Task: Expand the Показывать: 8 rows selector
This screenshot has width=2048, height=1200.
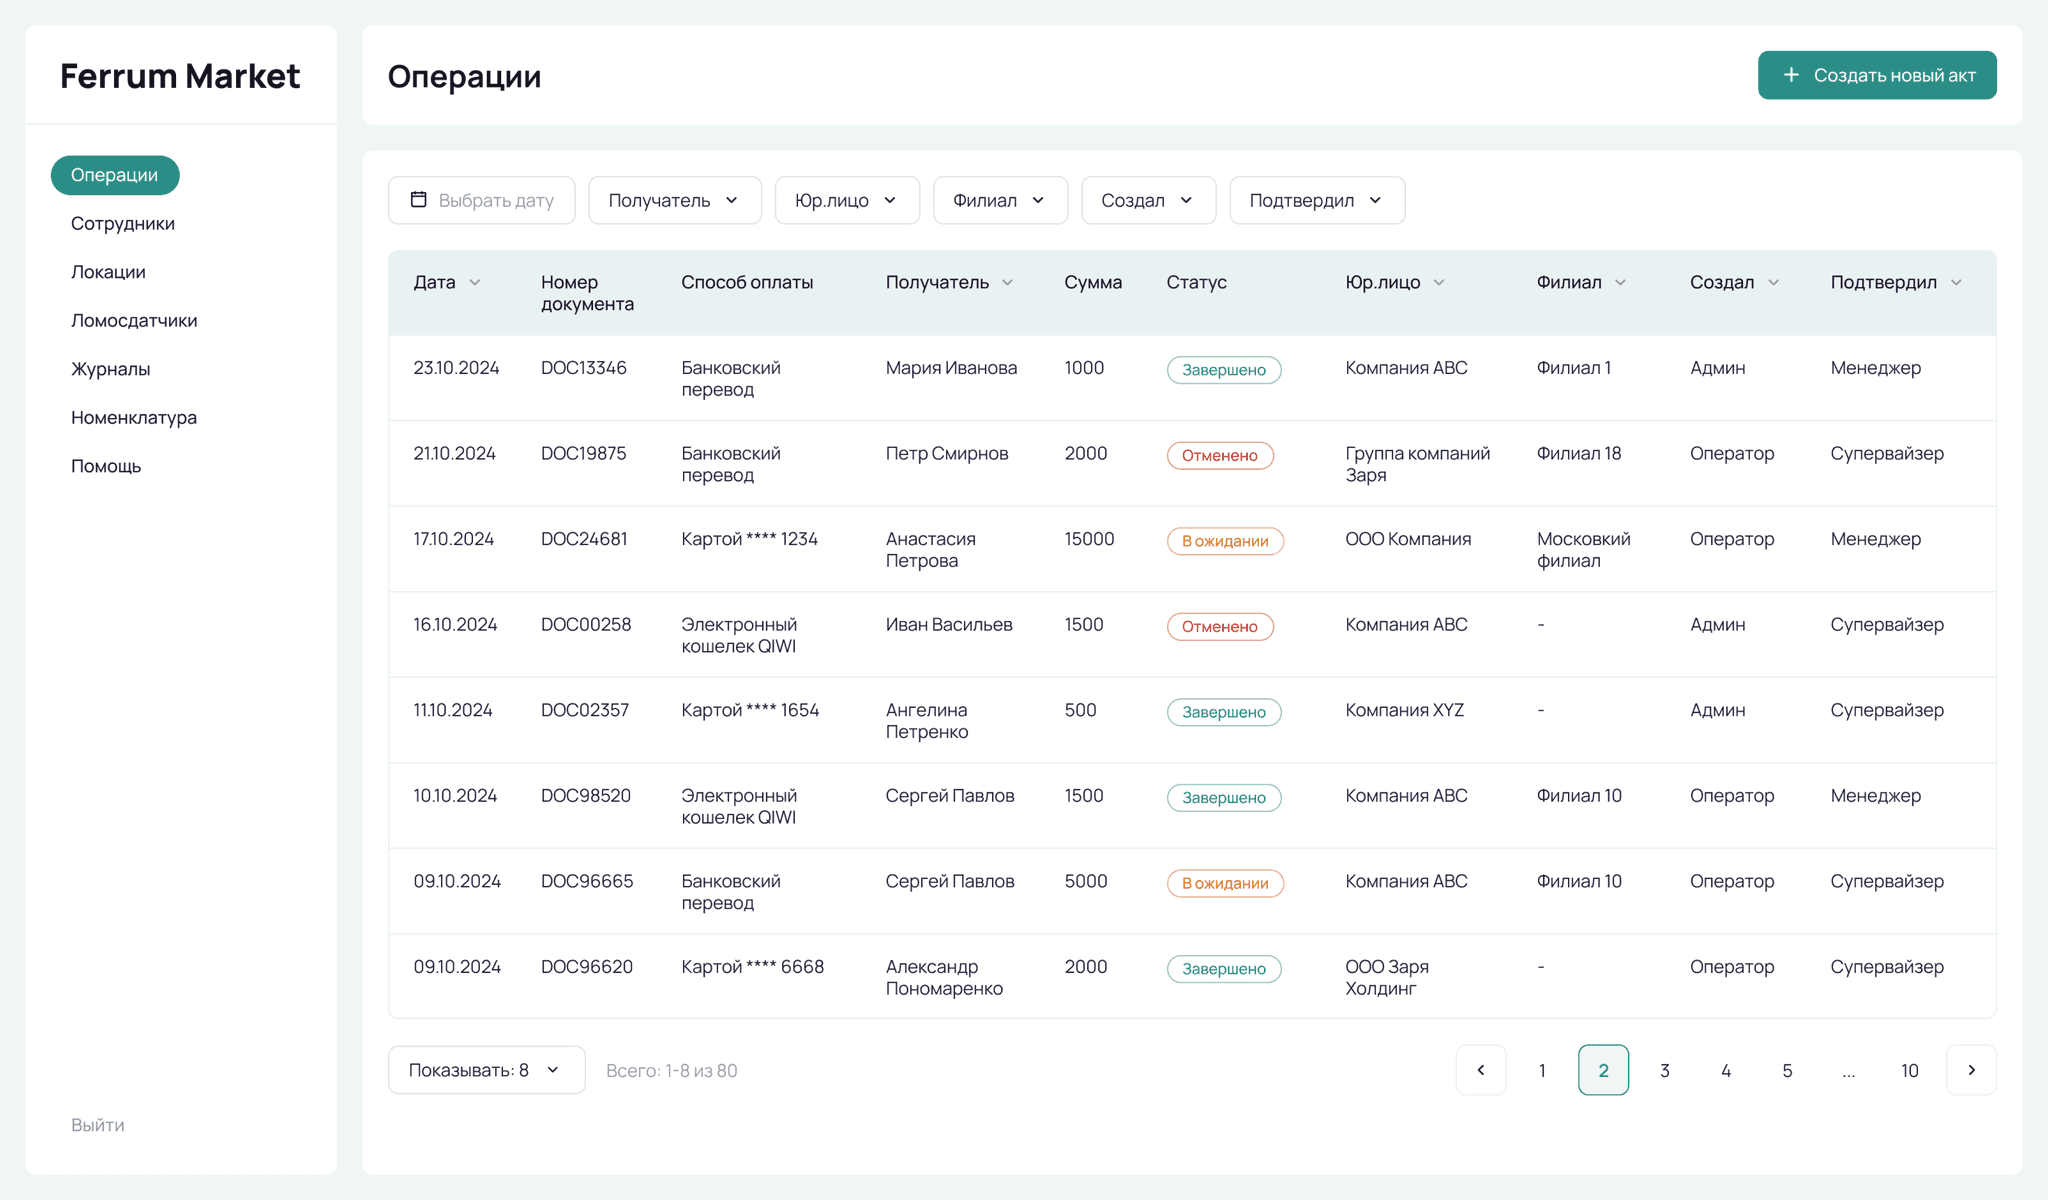Action: click(x=486, y=1070)
